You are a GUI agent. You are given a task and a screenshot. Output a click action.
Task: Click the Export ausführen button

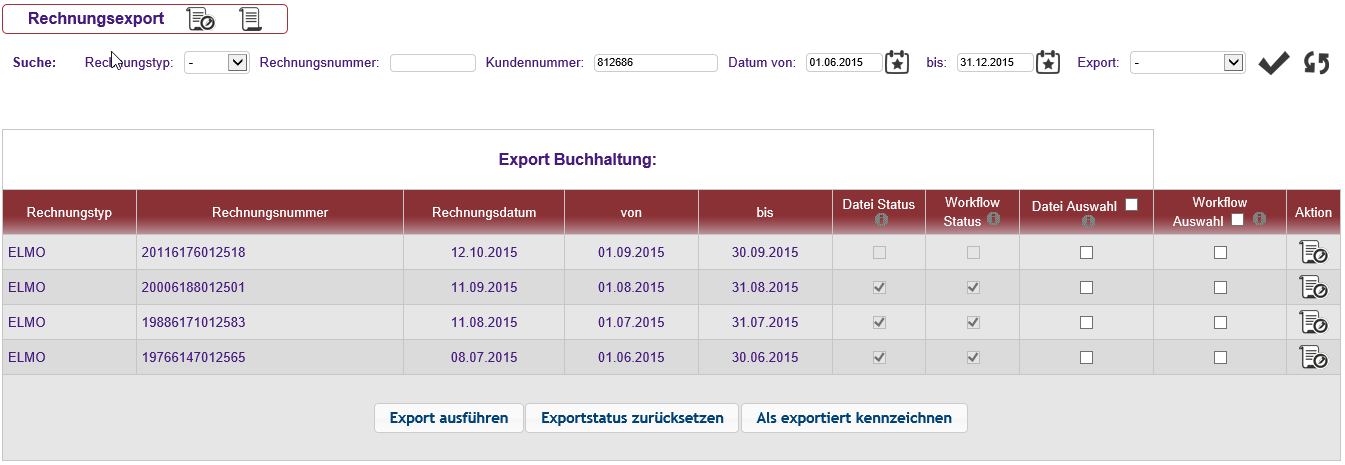click(x=449, y=418)
